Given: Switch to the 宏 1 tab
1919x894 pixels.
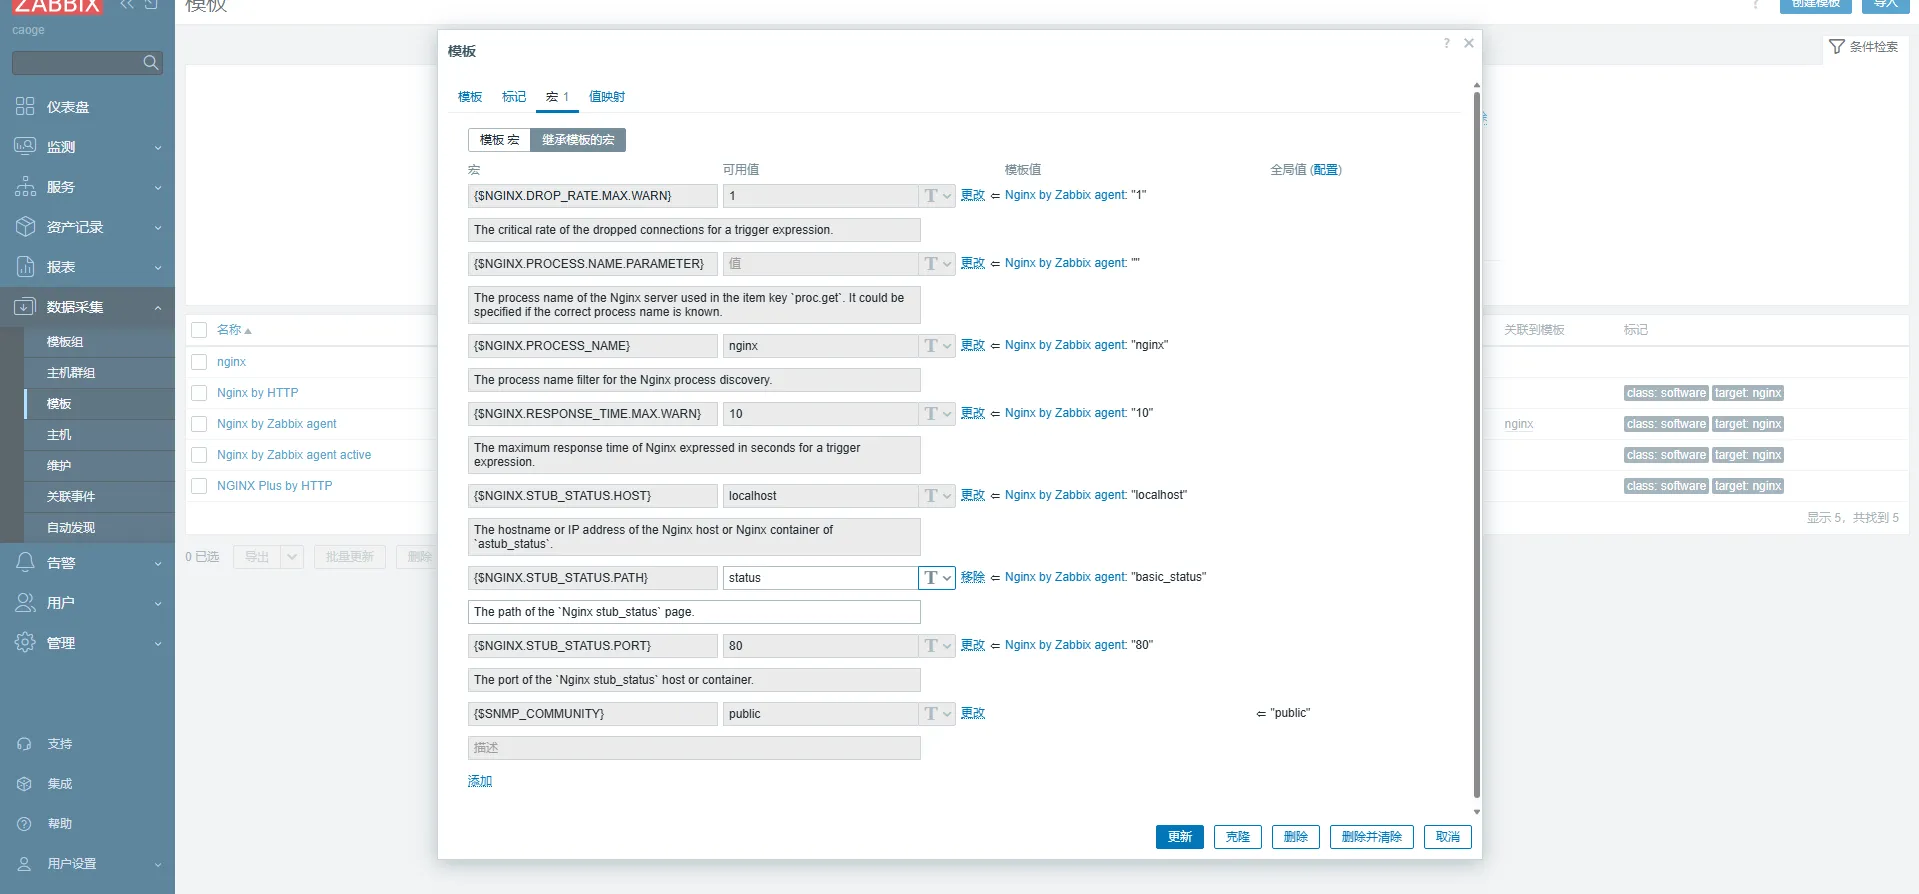Looking at the screenshot, I should 557,97.
